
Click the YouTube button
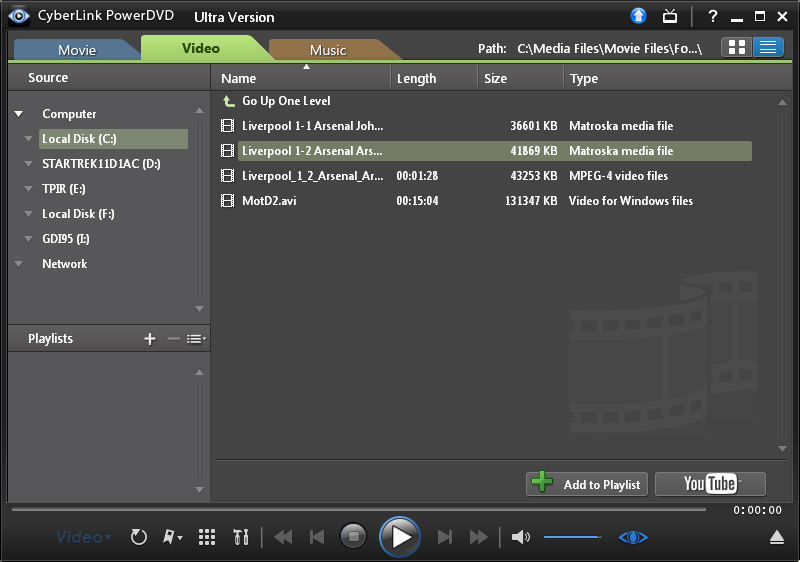[x=710, y=484]
